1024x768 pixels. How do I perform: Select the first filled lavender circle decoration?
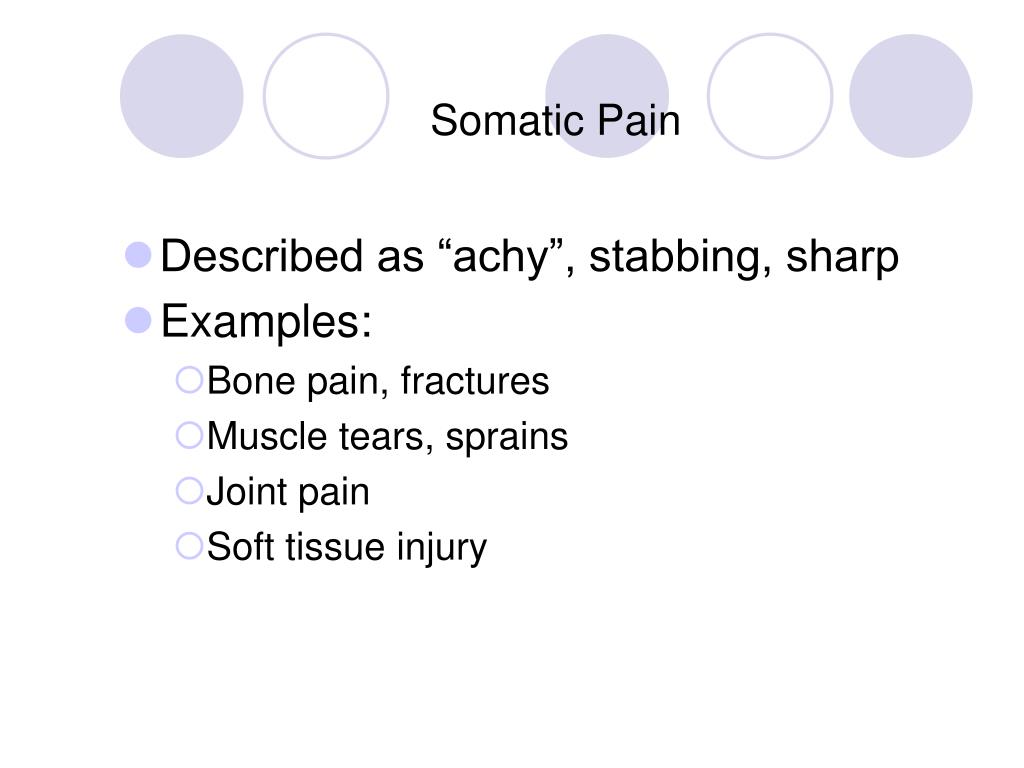182,96
